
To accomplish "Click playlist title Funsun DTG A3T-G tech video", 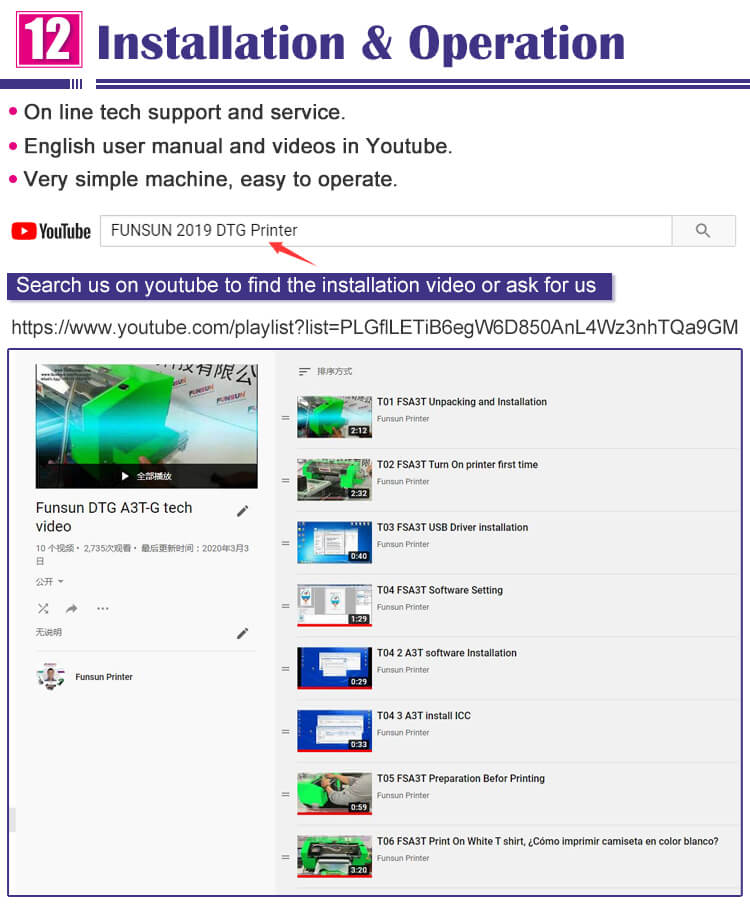I will click(114, 517).
